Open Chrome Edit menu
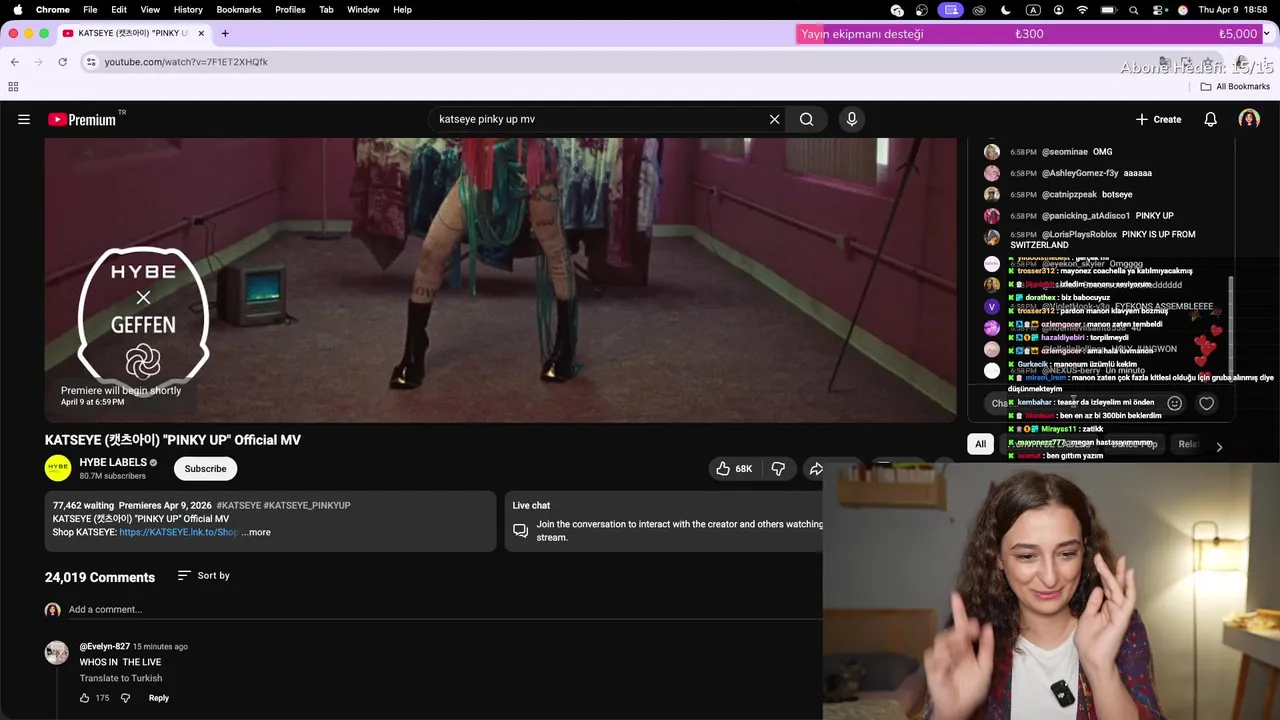The image size is (1280, 720). [119, 9]
